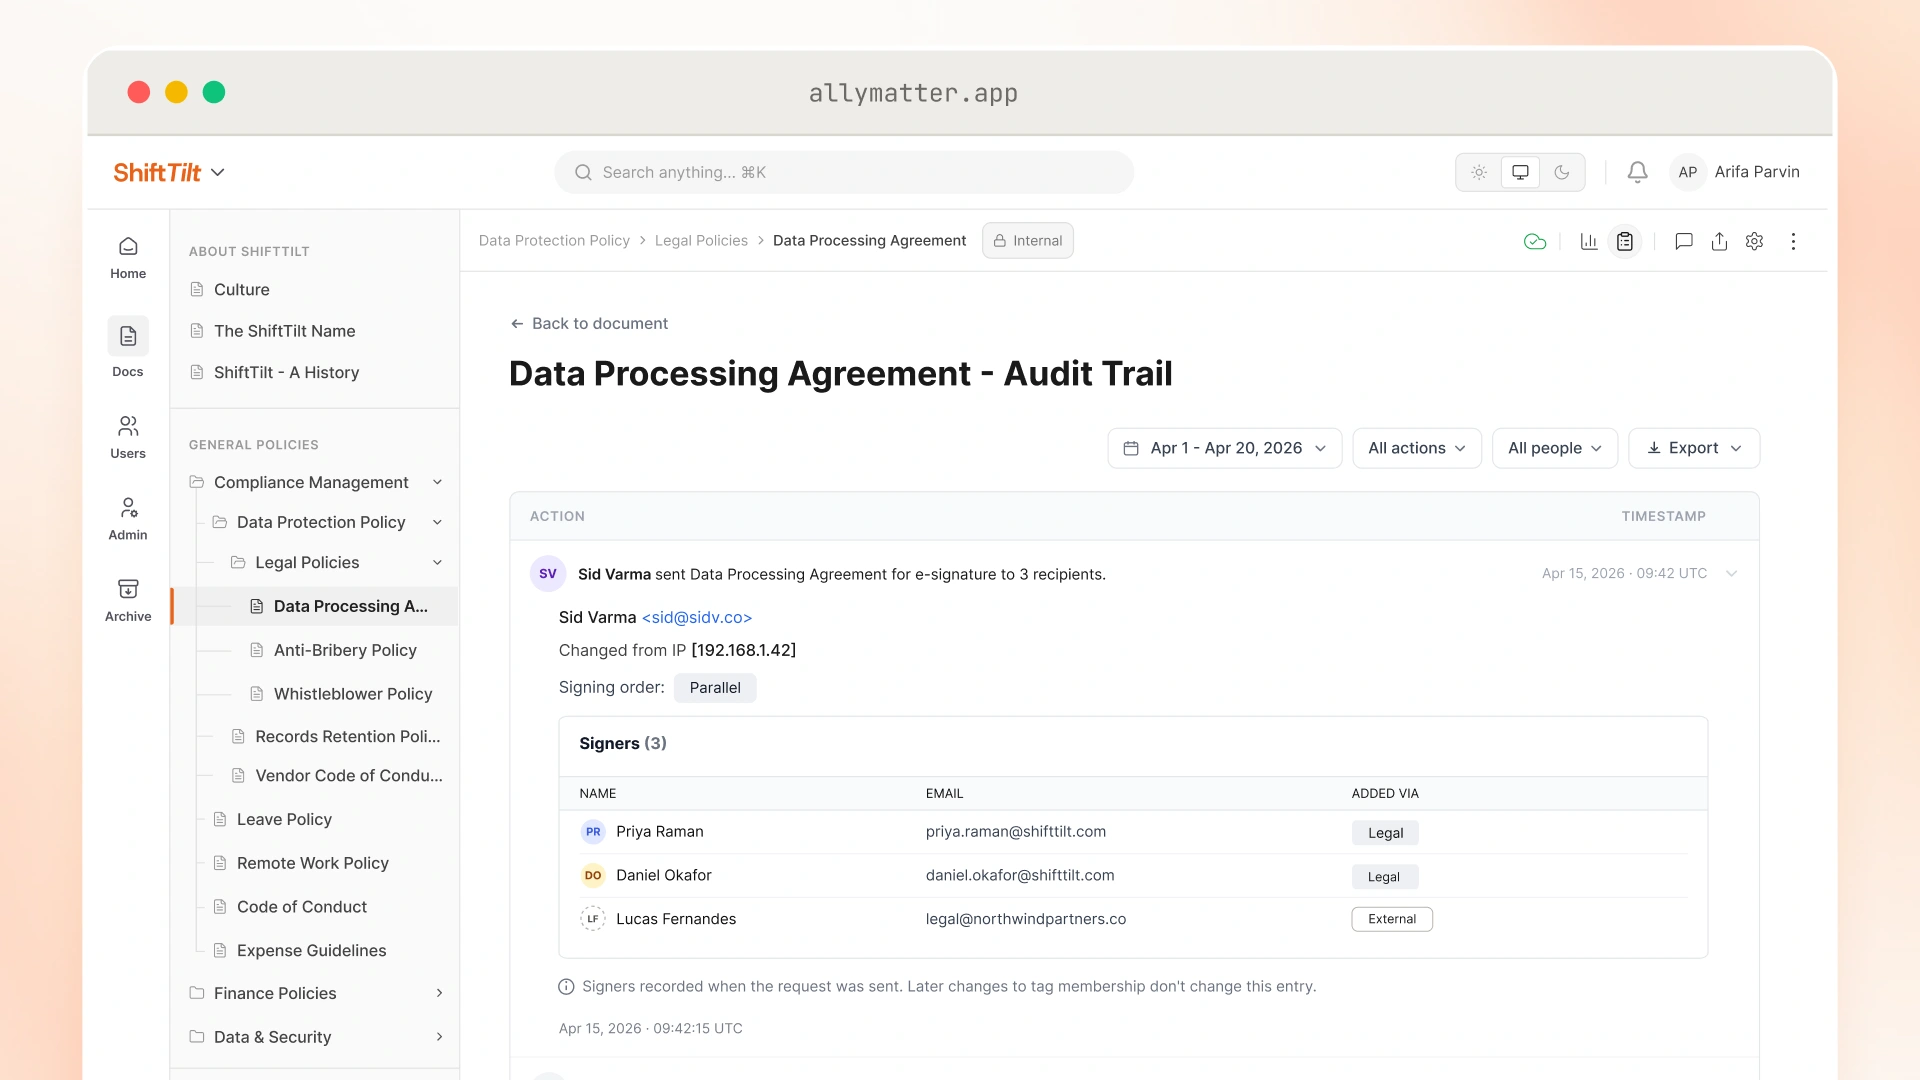This screenshot has width=1920, height=1080.
Task: Open the more options vertical dots menu
Action: point(1793,241)
